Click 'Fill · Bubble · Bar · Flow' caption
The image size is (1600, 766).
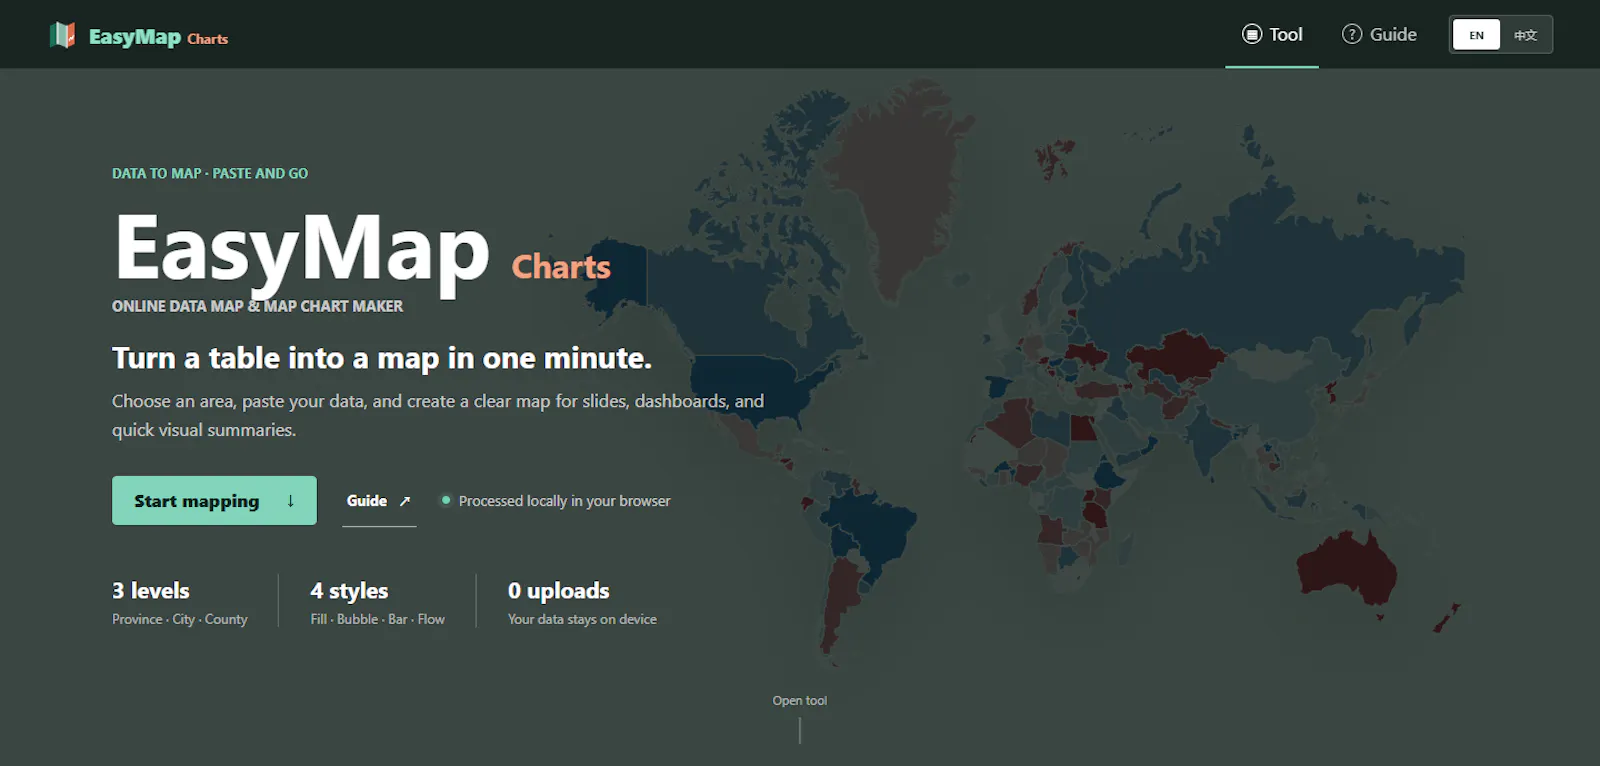378,619
